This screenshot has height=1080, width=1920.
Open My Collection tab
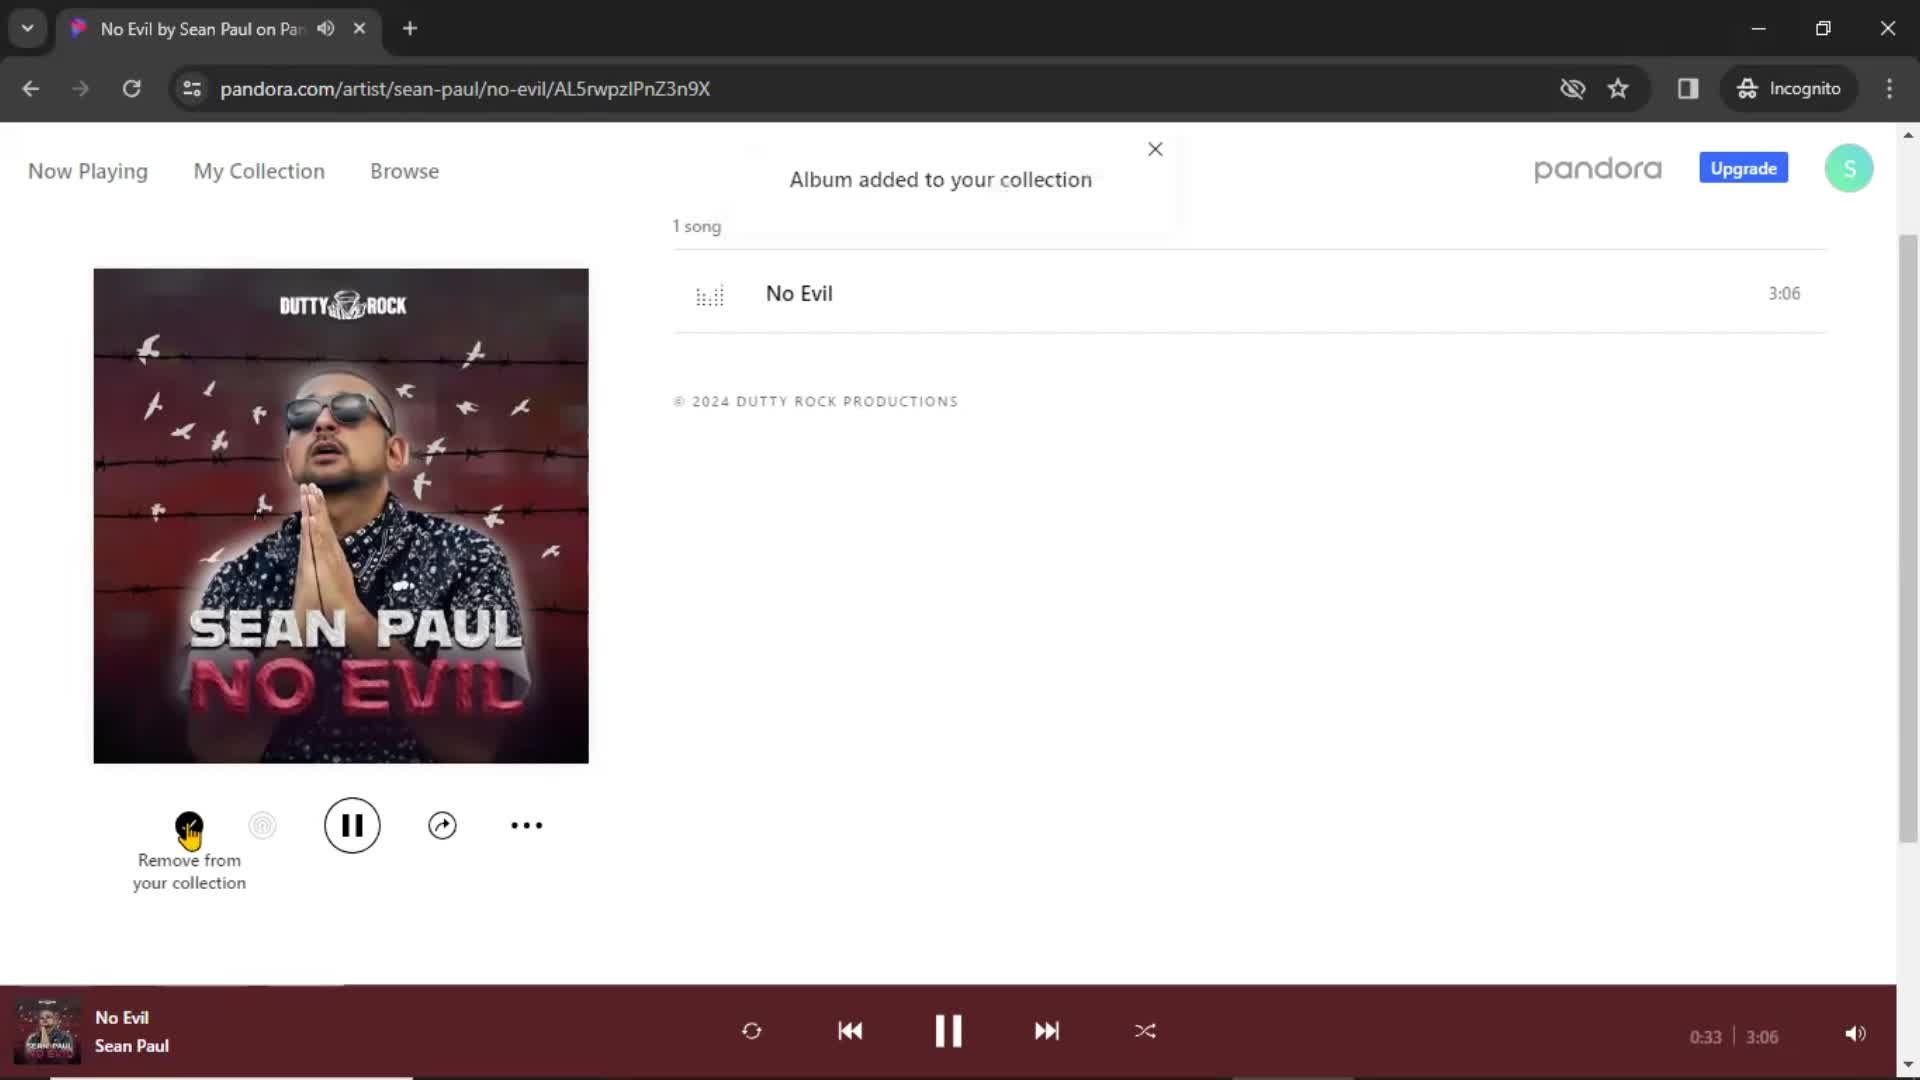[258, 170]
